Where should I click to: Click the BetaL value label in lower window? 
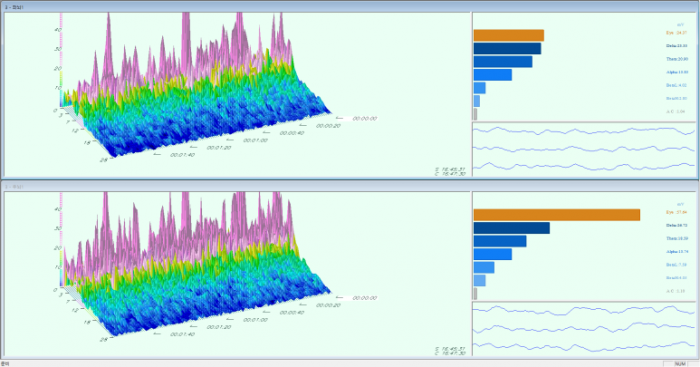click(676, 265)
